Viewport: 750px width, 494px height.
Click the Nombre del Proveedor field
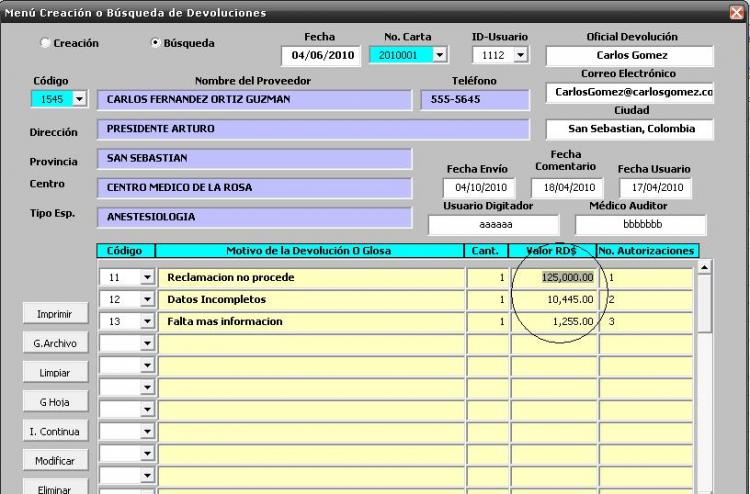[x=254, y=99]
